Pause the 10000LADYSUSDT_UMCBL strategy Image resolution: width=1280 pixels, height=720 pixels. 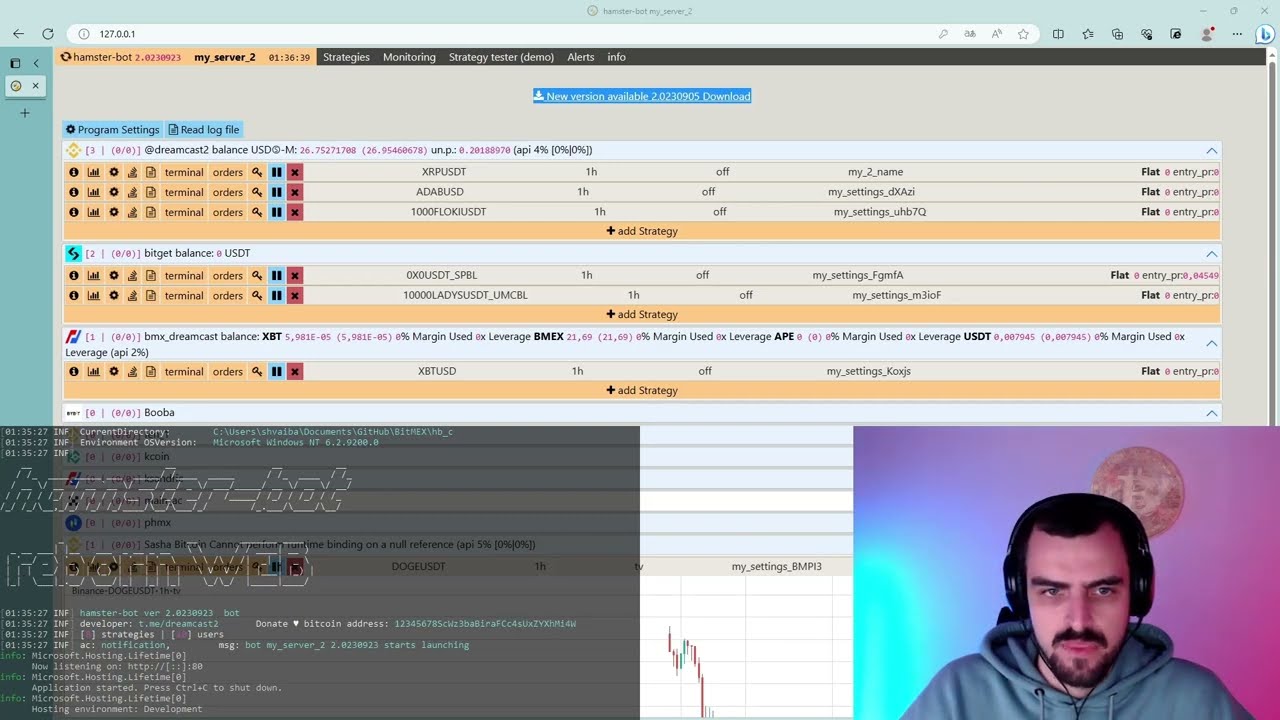276,295
